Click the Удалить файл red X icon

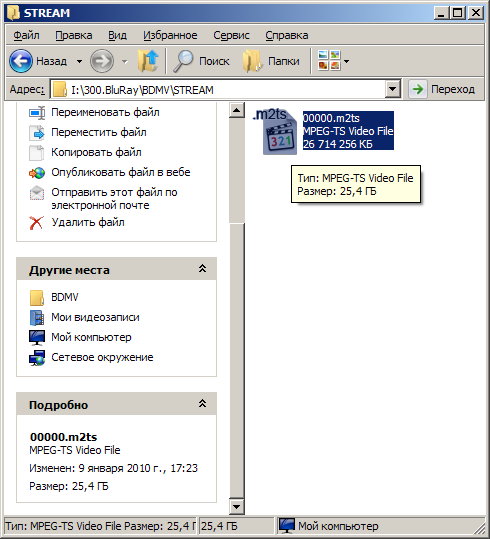tap(36, 223)
